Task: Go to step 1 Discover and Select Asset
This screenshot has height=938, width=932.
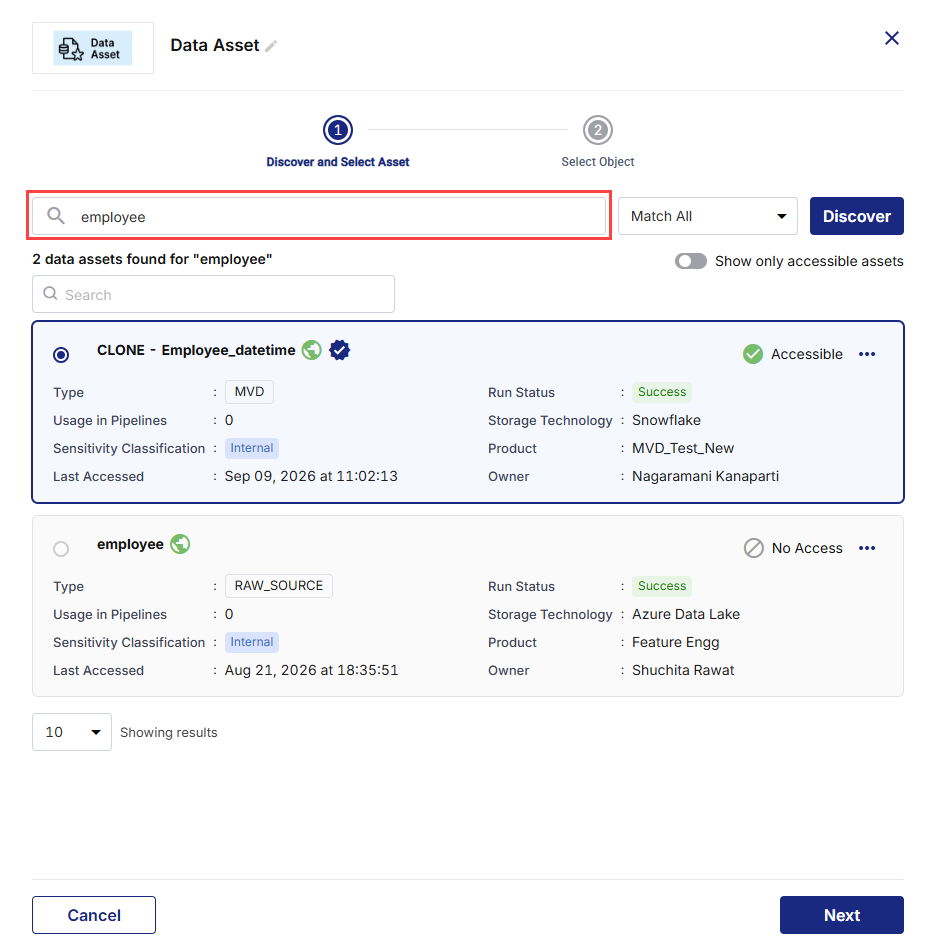Action: click(x=338, y=130)
